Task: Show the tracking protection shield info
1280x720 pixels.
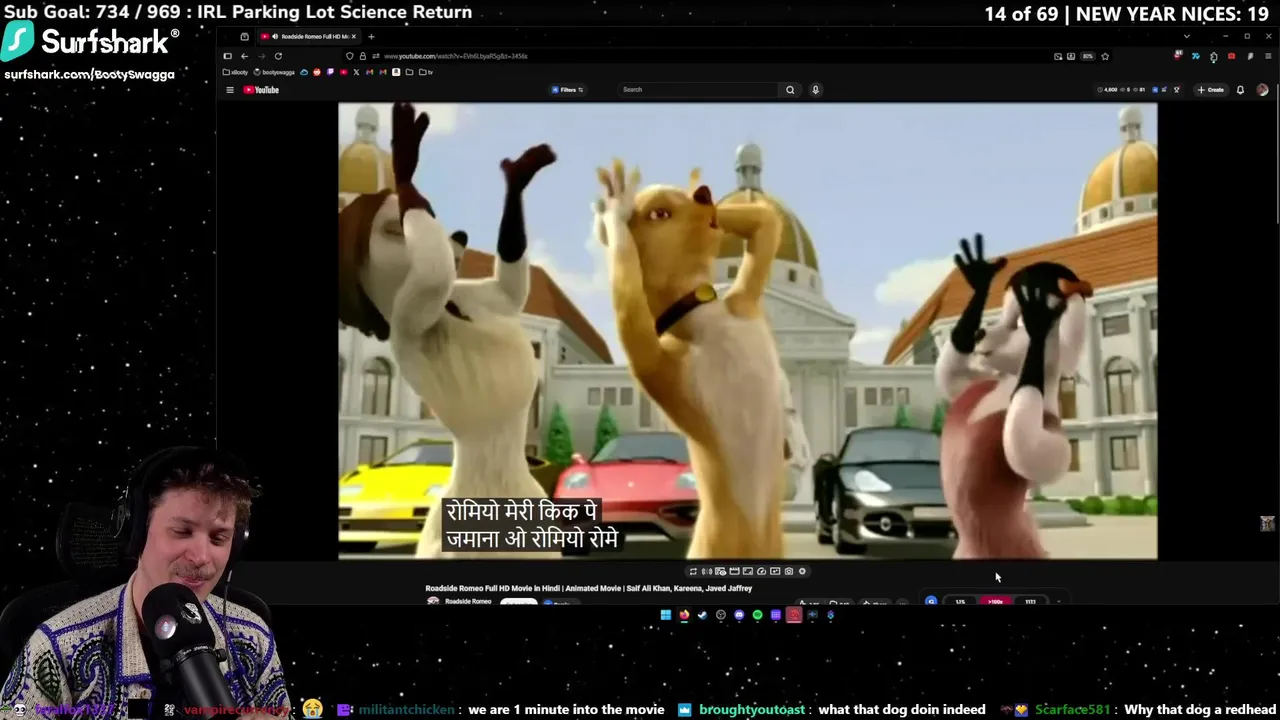Action: 349,56
